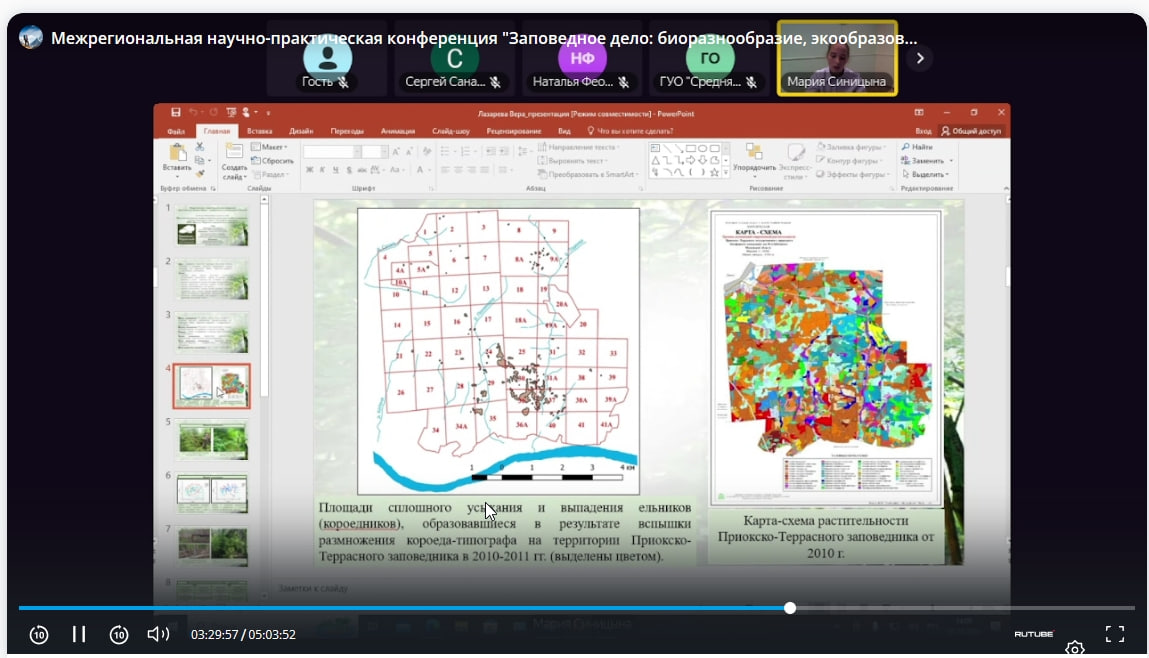Open Макет layout dropdown
The height and width of the screenshot is (658, 1149).
(x=270, y=147)
